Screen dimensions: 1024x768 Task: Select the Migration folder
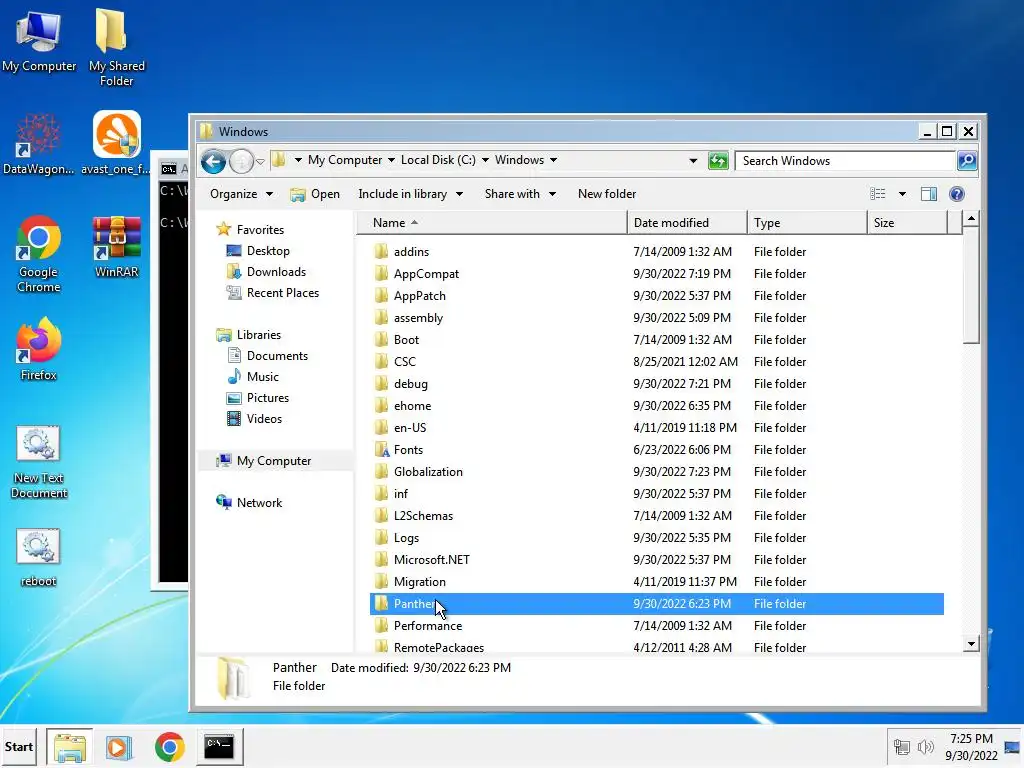point(656,582)
